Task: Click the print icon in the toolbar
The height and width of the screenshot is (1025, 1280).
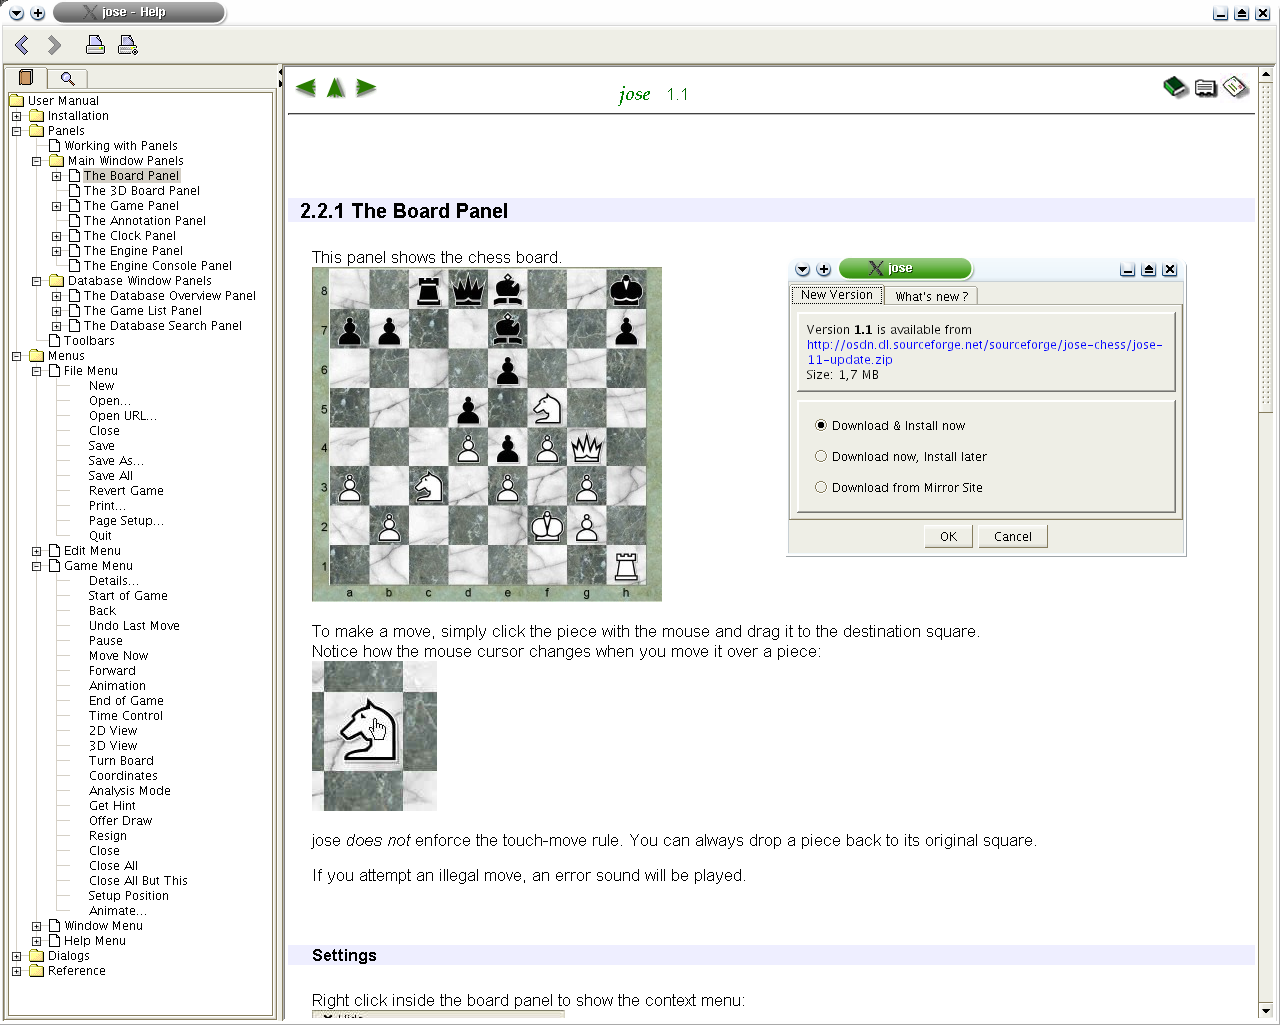Action: tap(95, 44)
